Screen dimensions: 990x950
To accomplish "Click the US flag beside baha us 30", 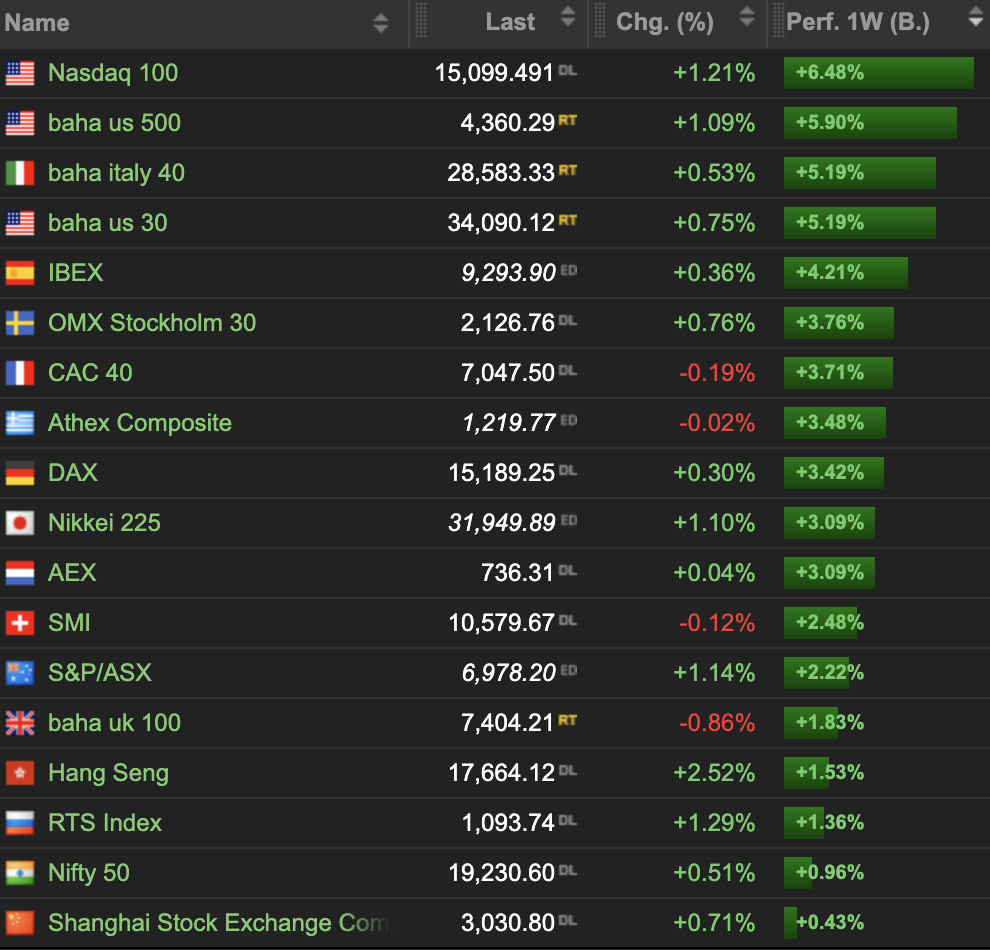I will point(20,223).
